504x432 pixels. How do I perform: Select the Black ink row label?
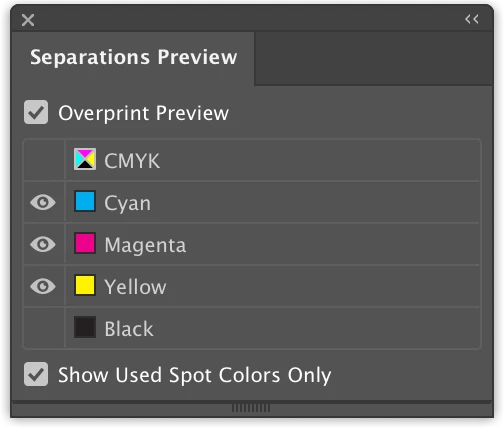(x=129, y=329)
